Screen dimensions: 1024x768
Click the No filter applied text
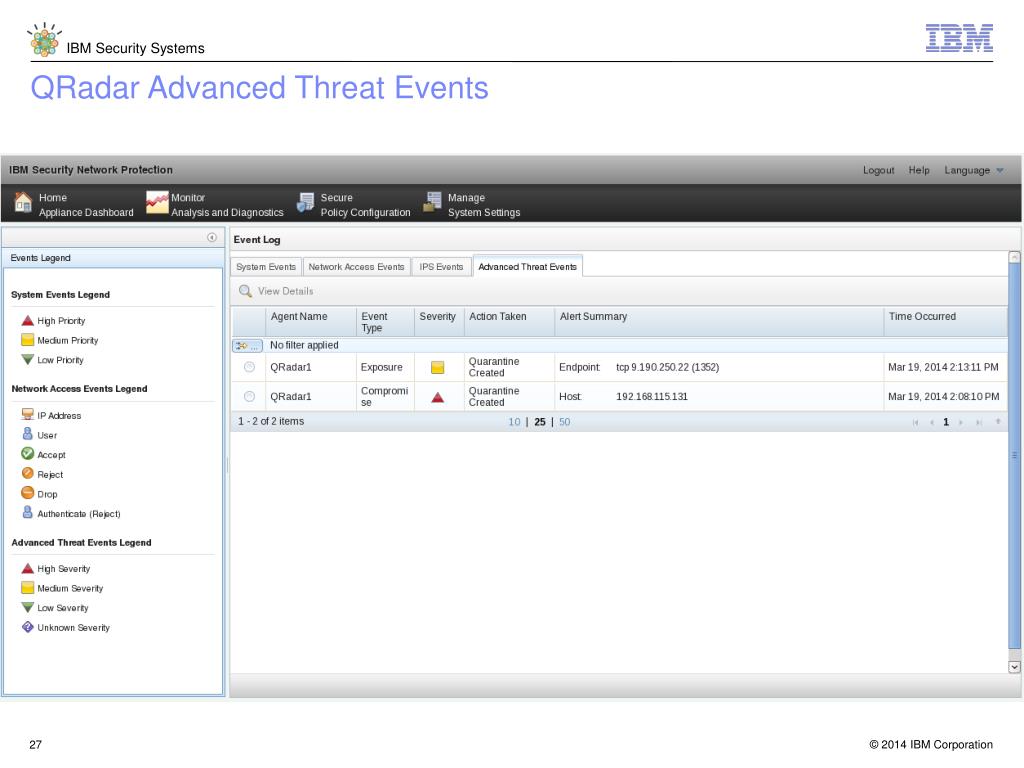[304, 345]
